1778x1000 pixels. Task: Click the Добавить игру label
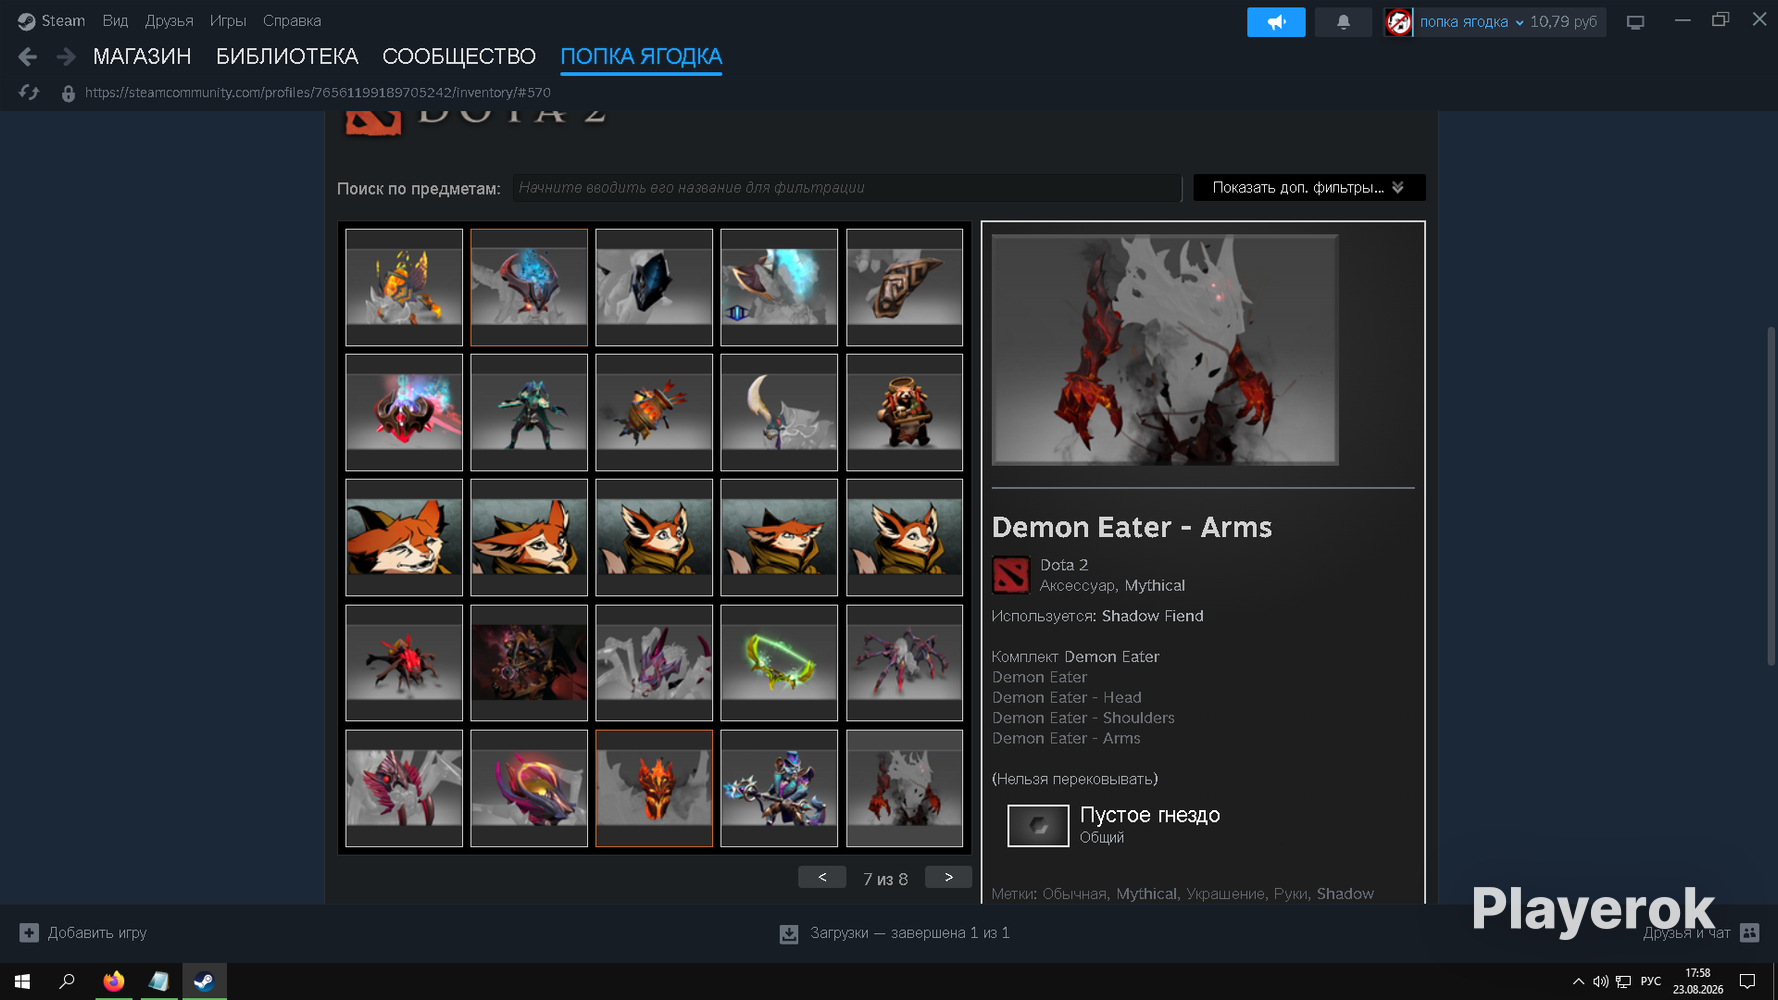(97, 933)
